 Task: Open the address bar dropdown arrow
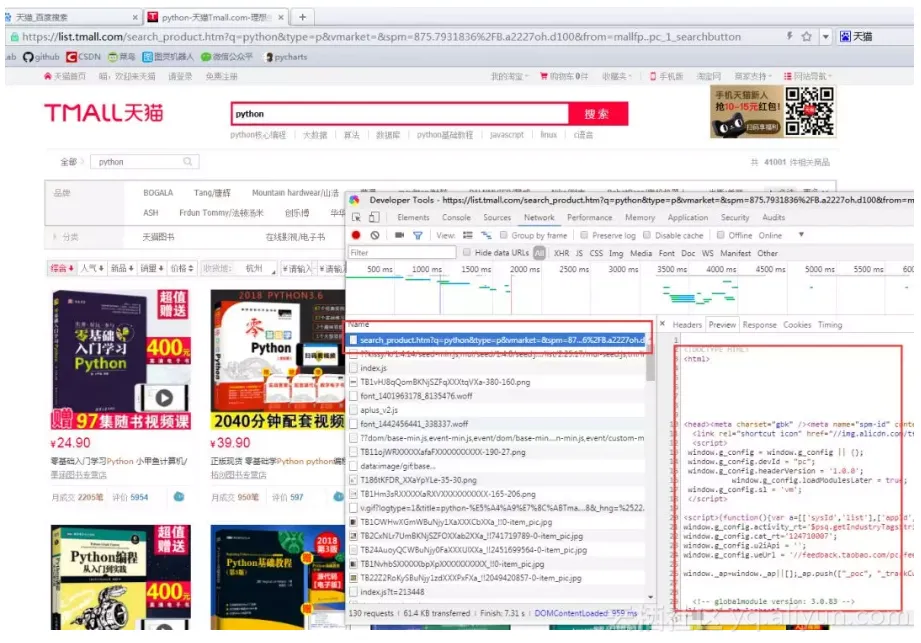click(825, 36)
